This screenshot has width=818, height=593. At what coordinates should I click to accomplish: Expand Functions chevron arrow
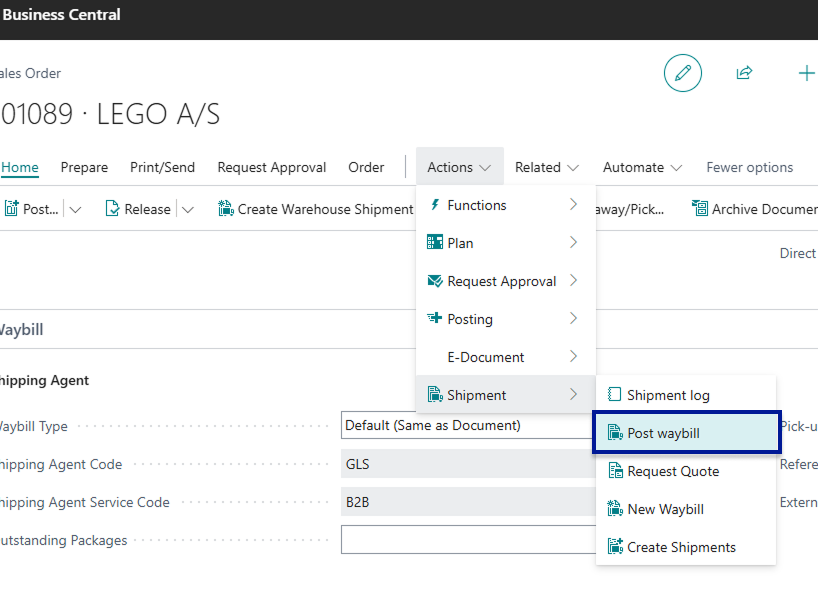573,204
